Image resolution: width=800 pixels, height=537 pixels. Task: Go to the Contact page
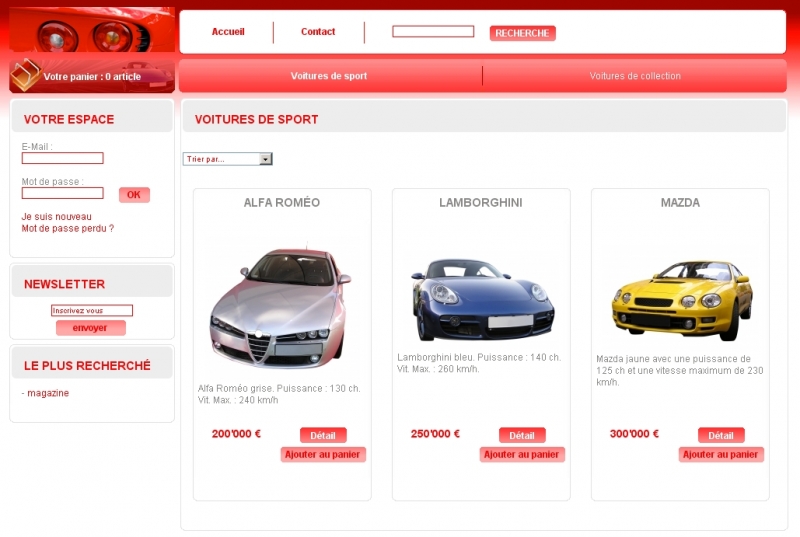[318, 32]
